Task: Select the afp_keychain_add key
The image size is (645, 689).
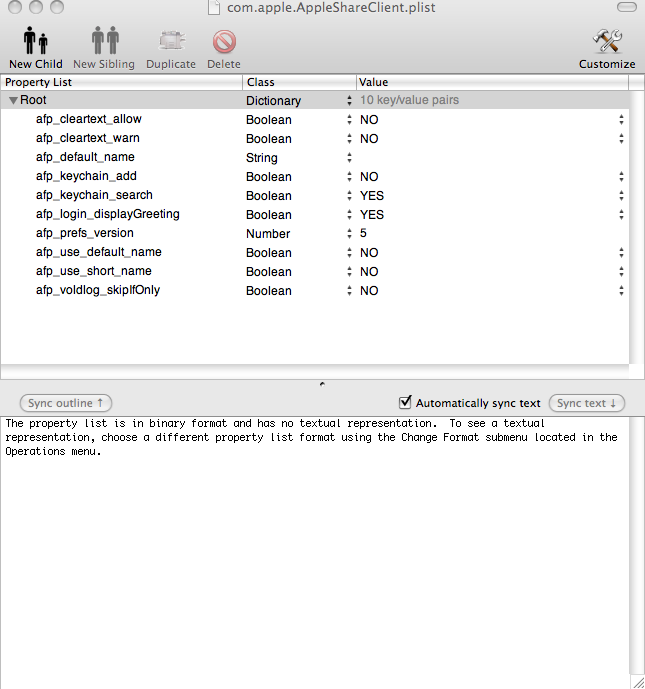Action: (86, 176)
